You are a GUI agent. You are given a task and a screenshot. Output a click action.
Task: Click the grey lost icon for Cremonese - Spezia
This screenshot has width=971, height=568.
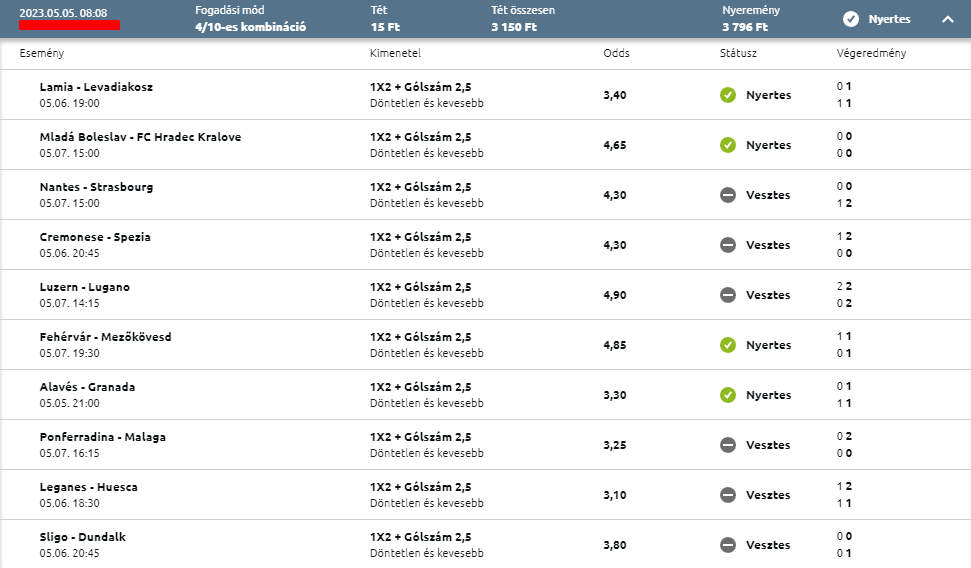tap(728, 245)
